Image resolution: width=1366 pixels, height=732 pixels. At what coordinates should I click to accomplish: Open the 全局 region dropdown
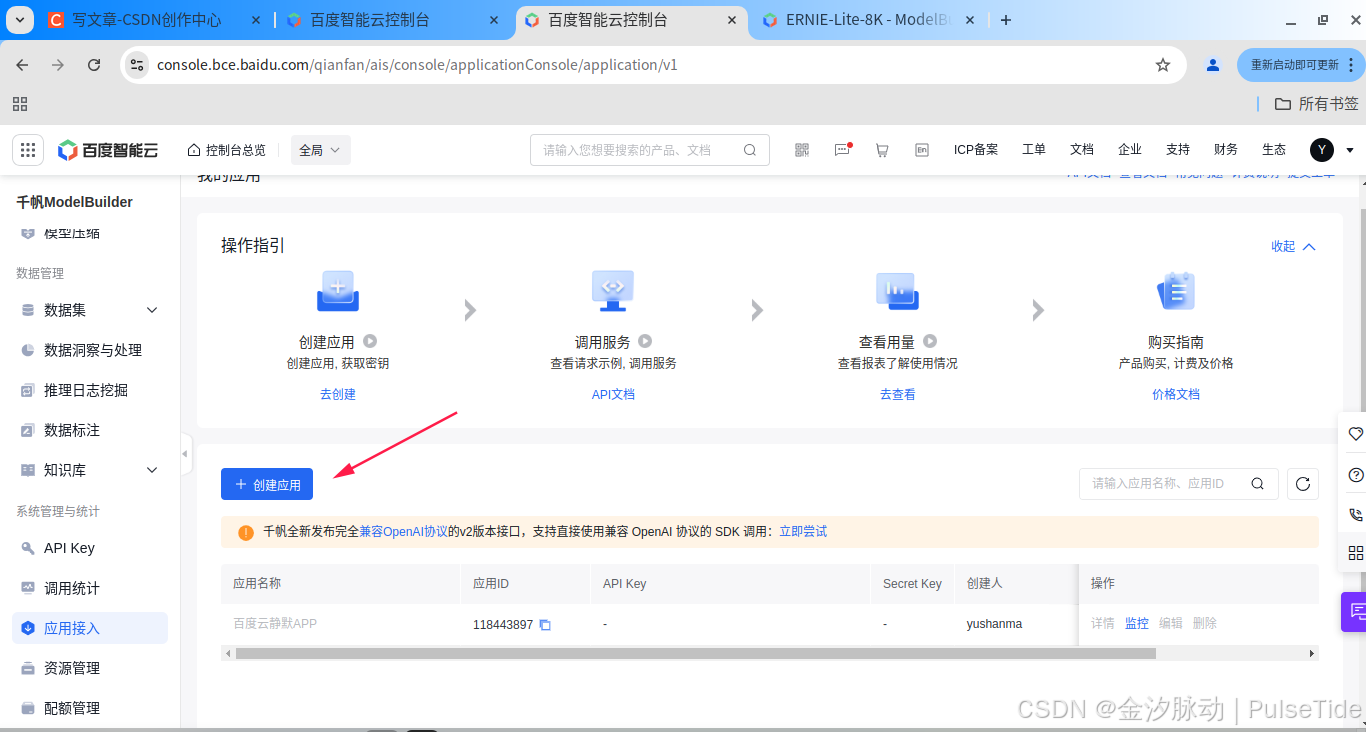point(320,150)
